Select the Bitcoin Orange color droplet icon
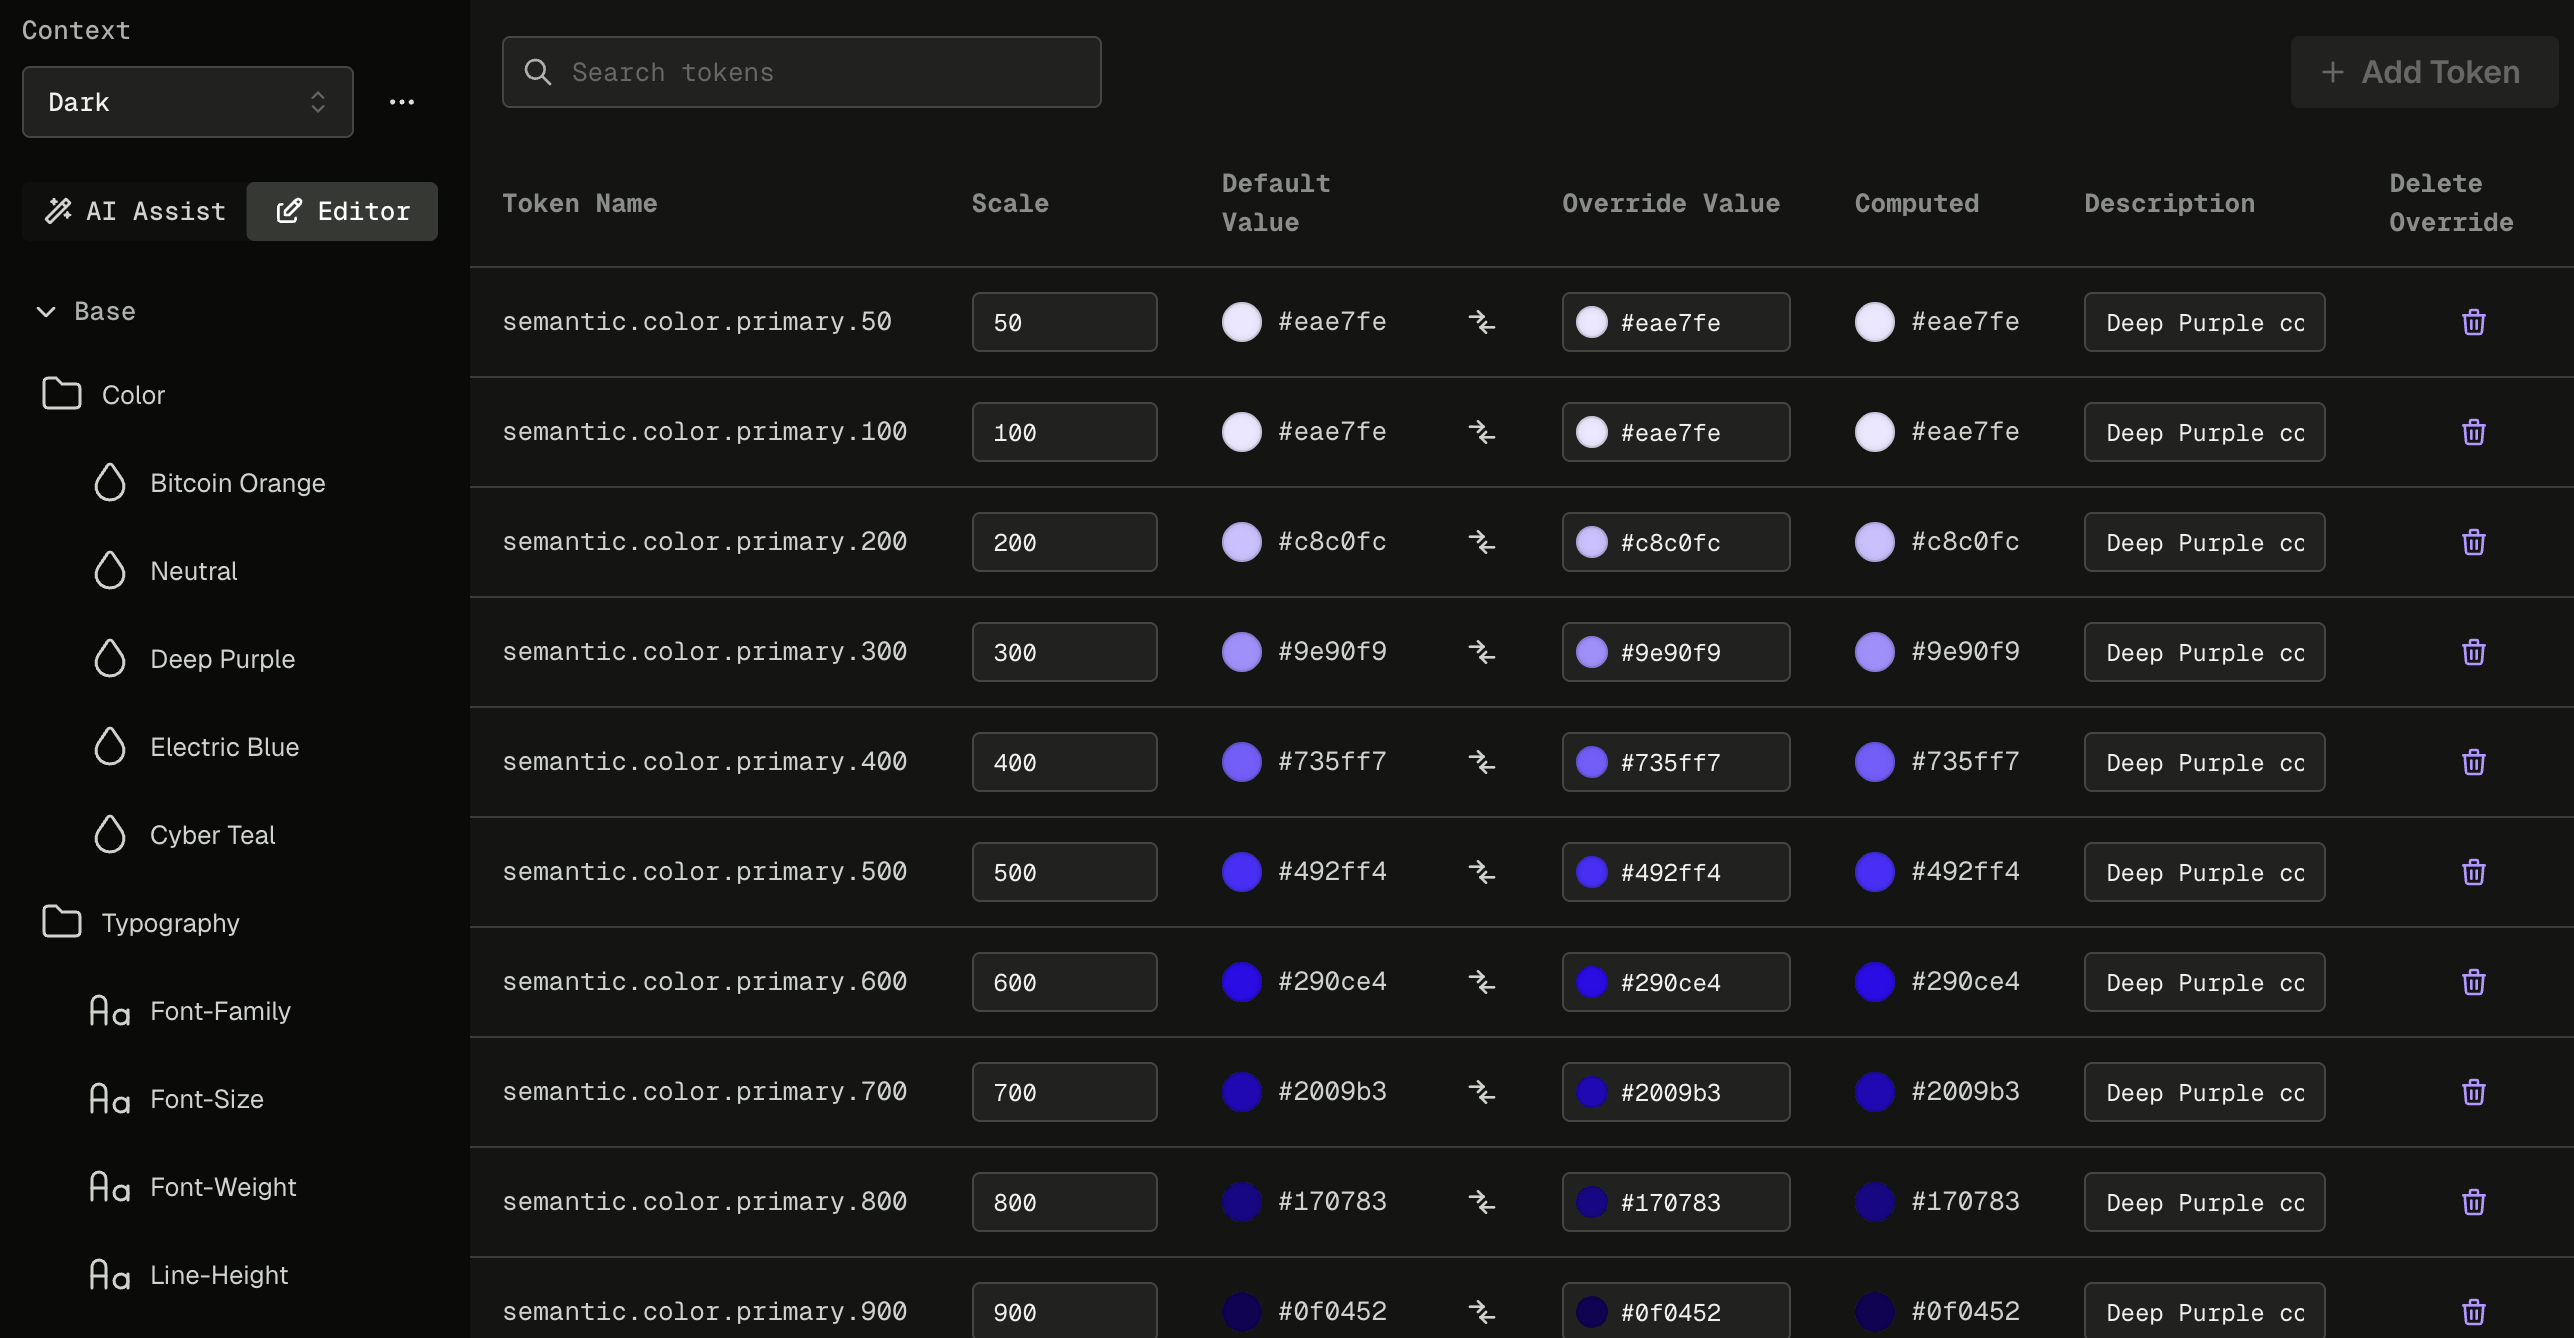This screenshot has width=2574, height=1338. tap(110, 482)
